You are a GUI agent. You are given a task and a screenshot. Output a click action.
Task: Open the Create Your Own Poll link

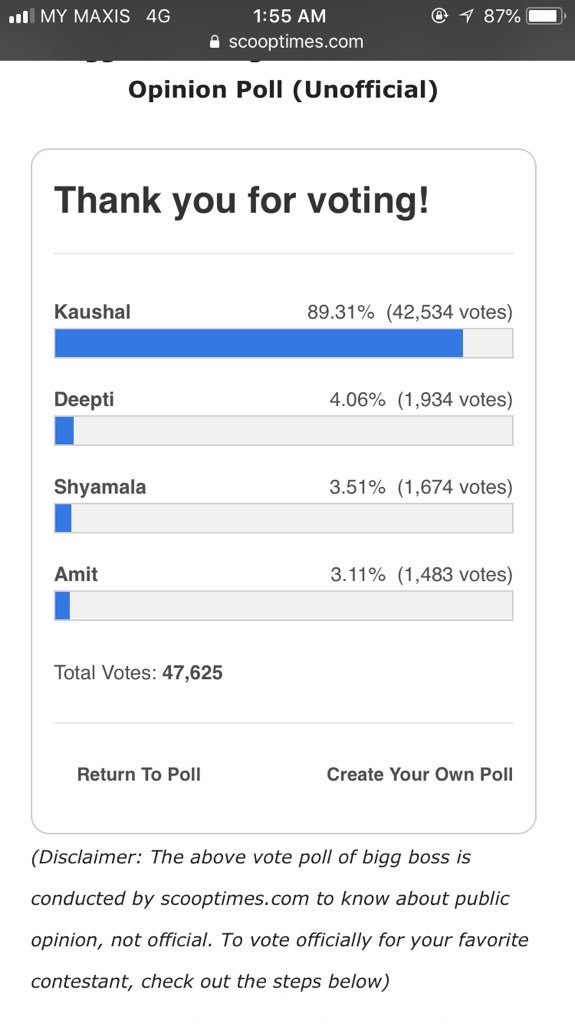[x=419, y=775]
